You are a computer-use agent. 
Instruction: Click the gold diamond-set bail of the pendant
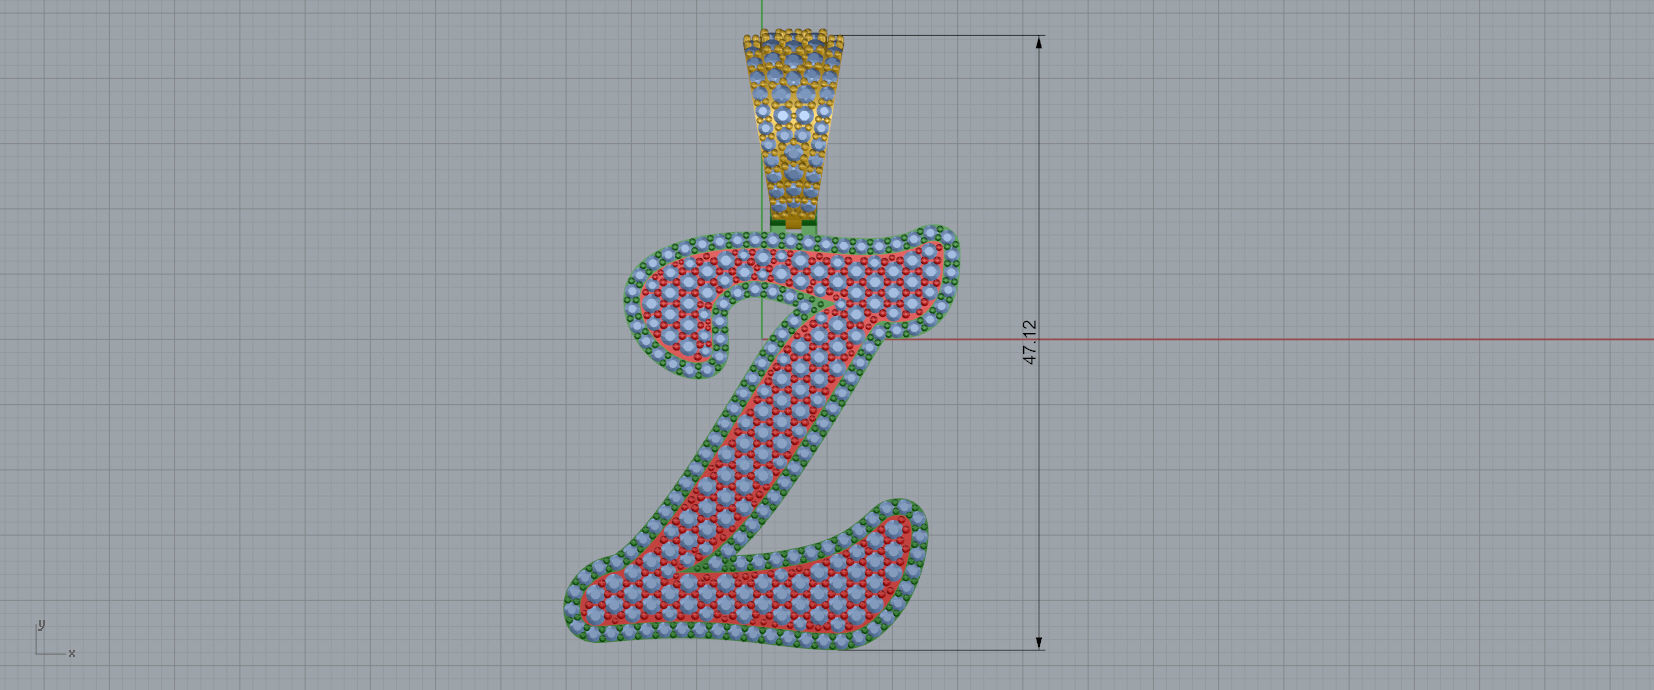[794, 128]
